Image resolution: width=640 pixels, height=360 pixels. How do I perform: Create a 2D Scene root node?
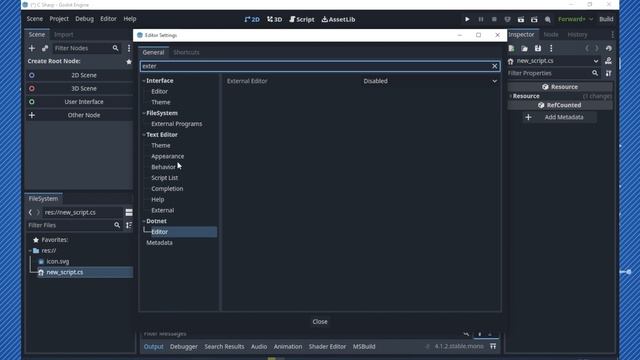79,75
